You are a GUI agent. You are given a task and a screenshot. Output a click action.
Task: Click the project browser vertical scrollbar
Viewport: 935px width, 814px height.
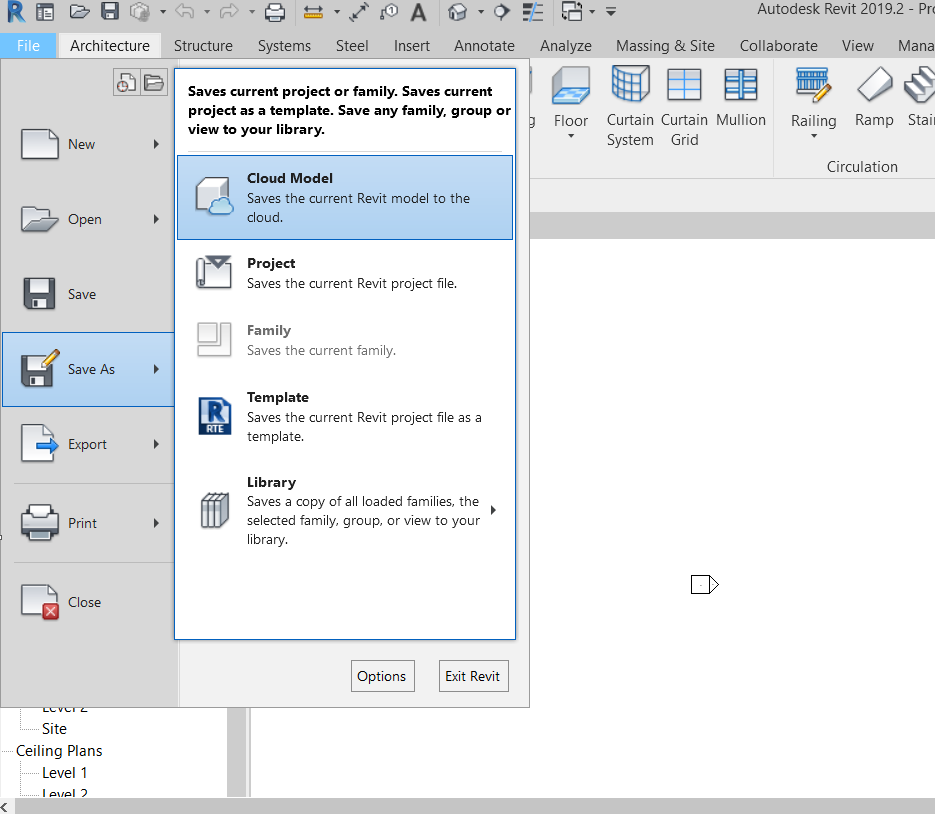click(x=237, y=751)
